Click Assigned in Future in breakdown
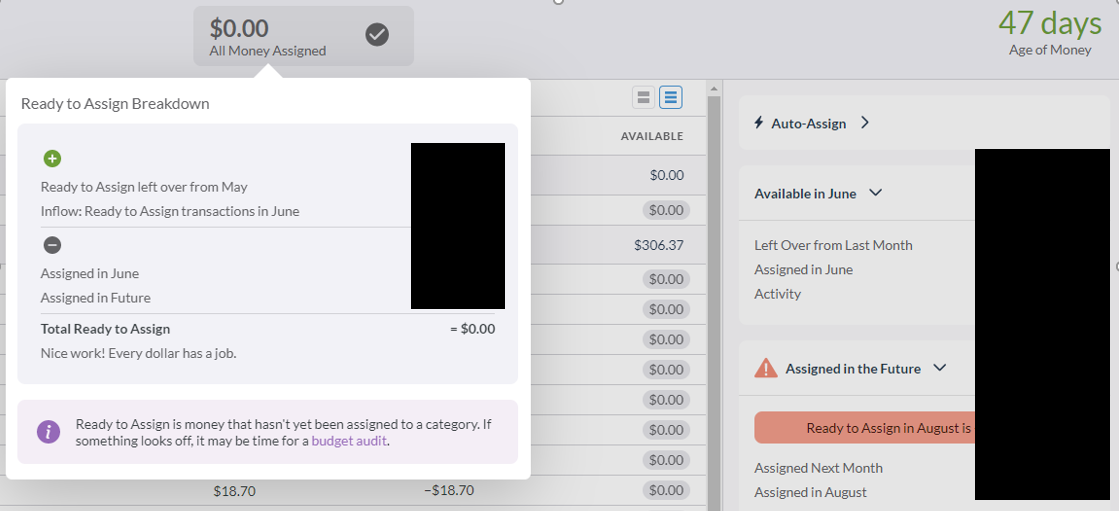This screenshot has height=511, width=1119. (96, 298)
